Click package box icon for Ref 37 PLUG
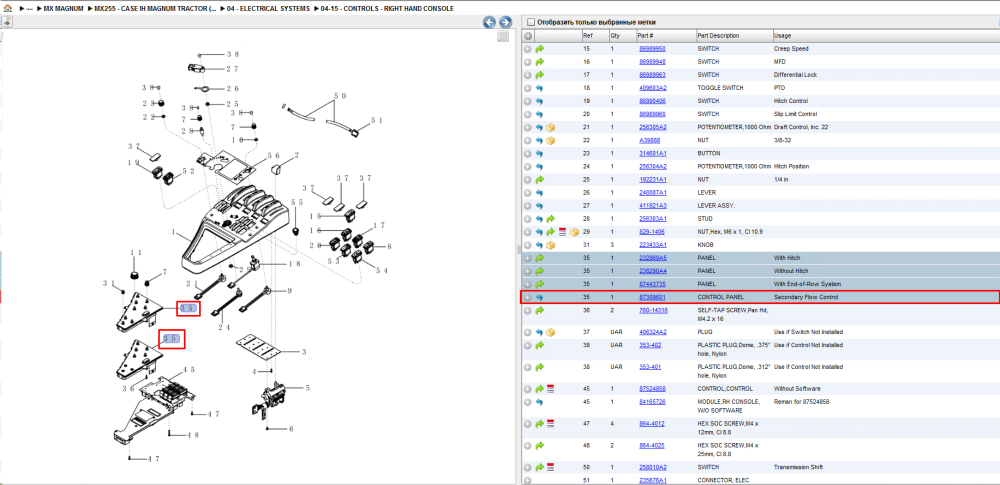This screenshot has height=485, width=1000. [x=550, y=332]
